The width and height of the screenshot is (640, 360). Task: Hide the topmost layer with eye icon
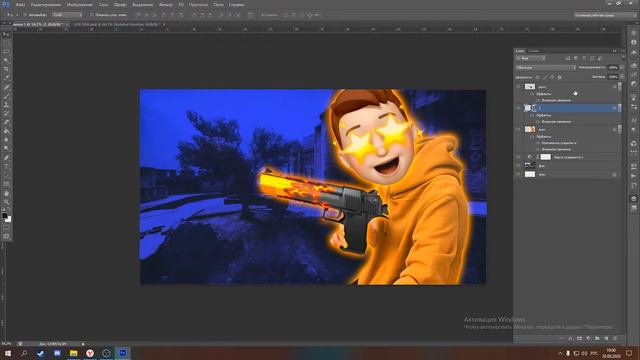tap(518, 87)
